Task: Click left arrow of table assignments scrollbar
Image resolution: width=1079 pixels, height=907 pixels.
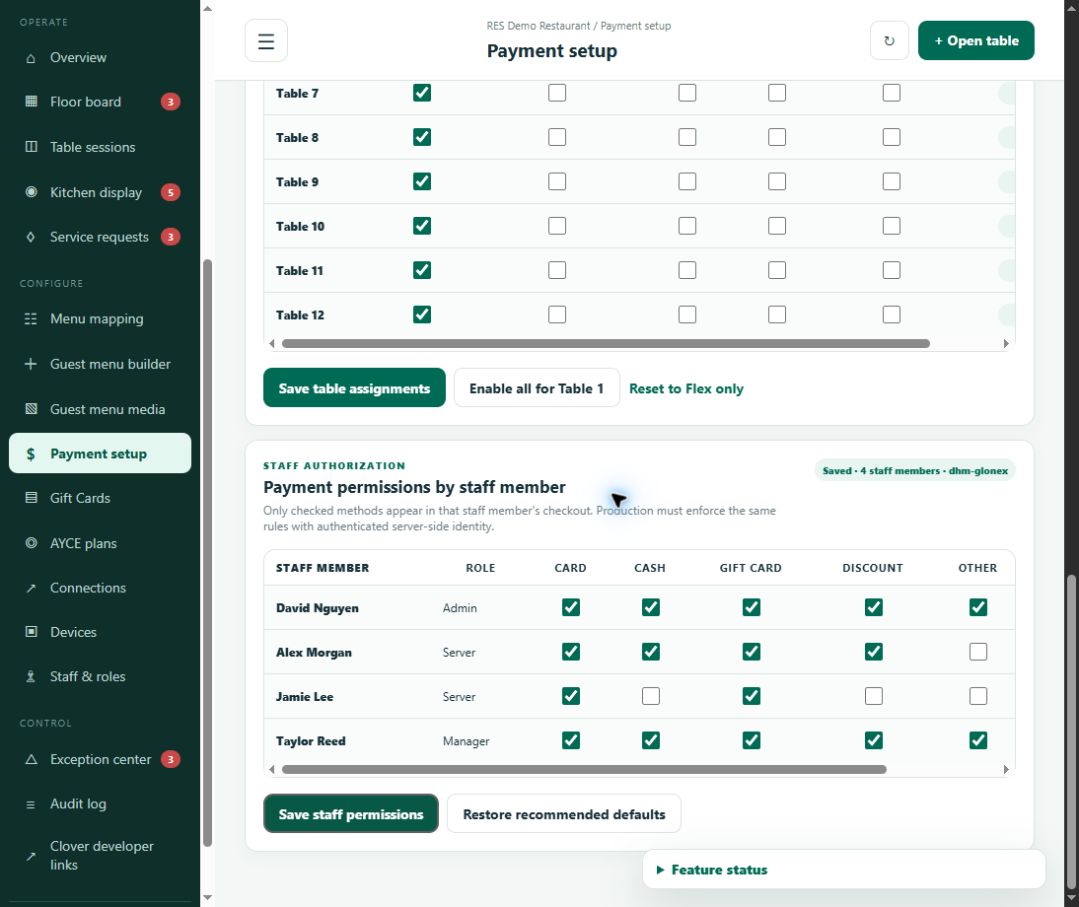Action: (272, 343)
